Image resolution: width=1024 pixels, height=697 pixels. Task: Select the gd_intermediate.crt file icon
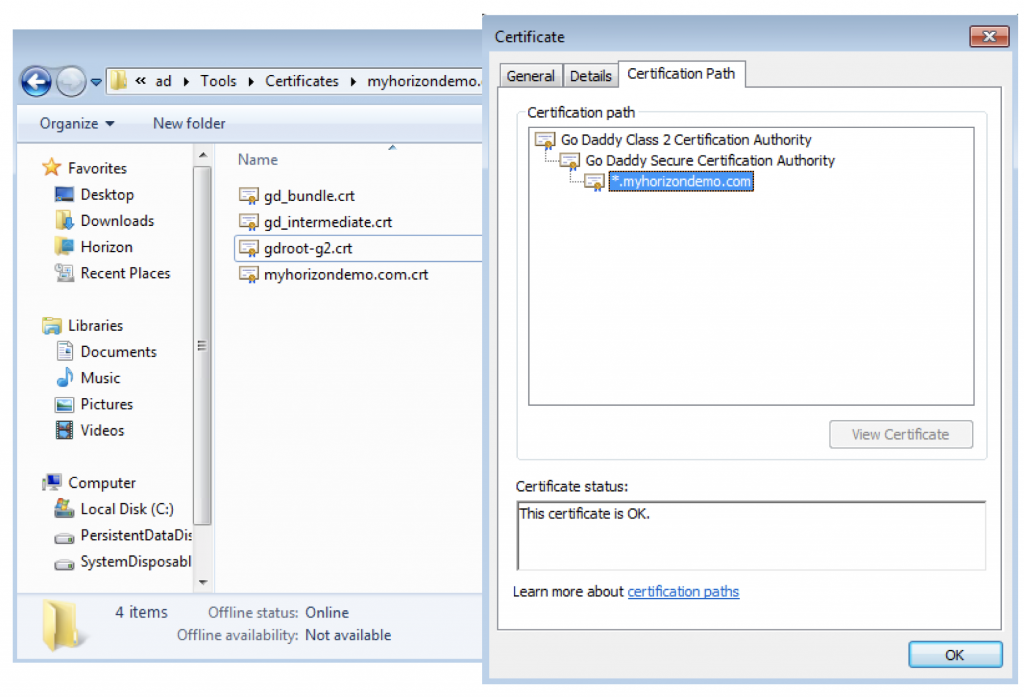[x=249, y=221]
